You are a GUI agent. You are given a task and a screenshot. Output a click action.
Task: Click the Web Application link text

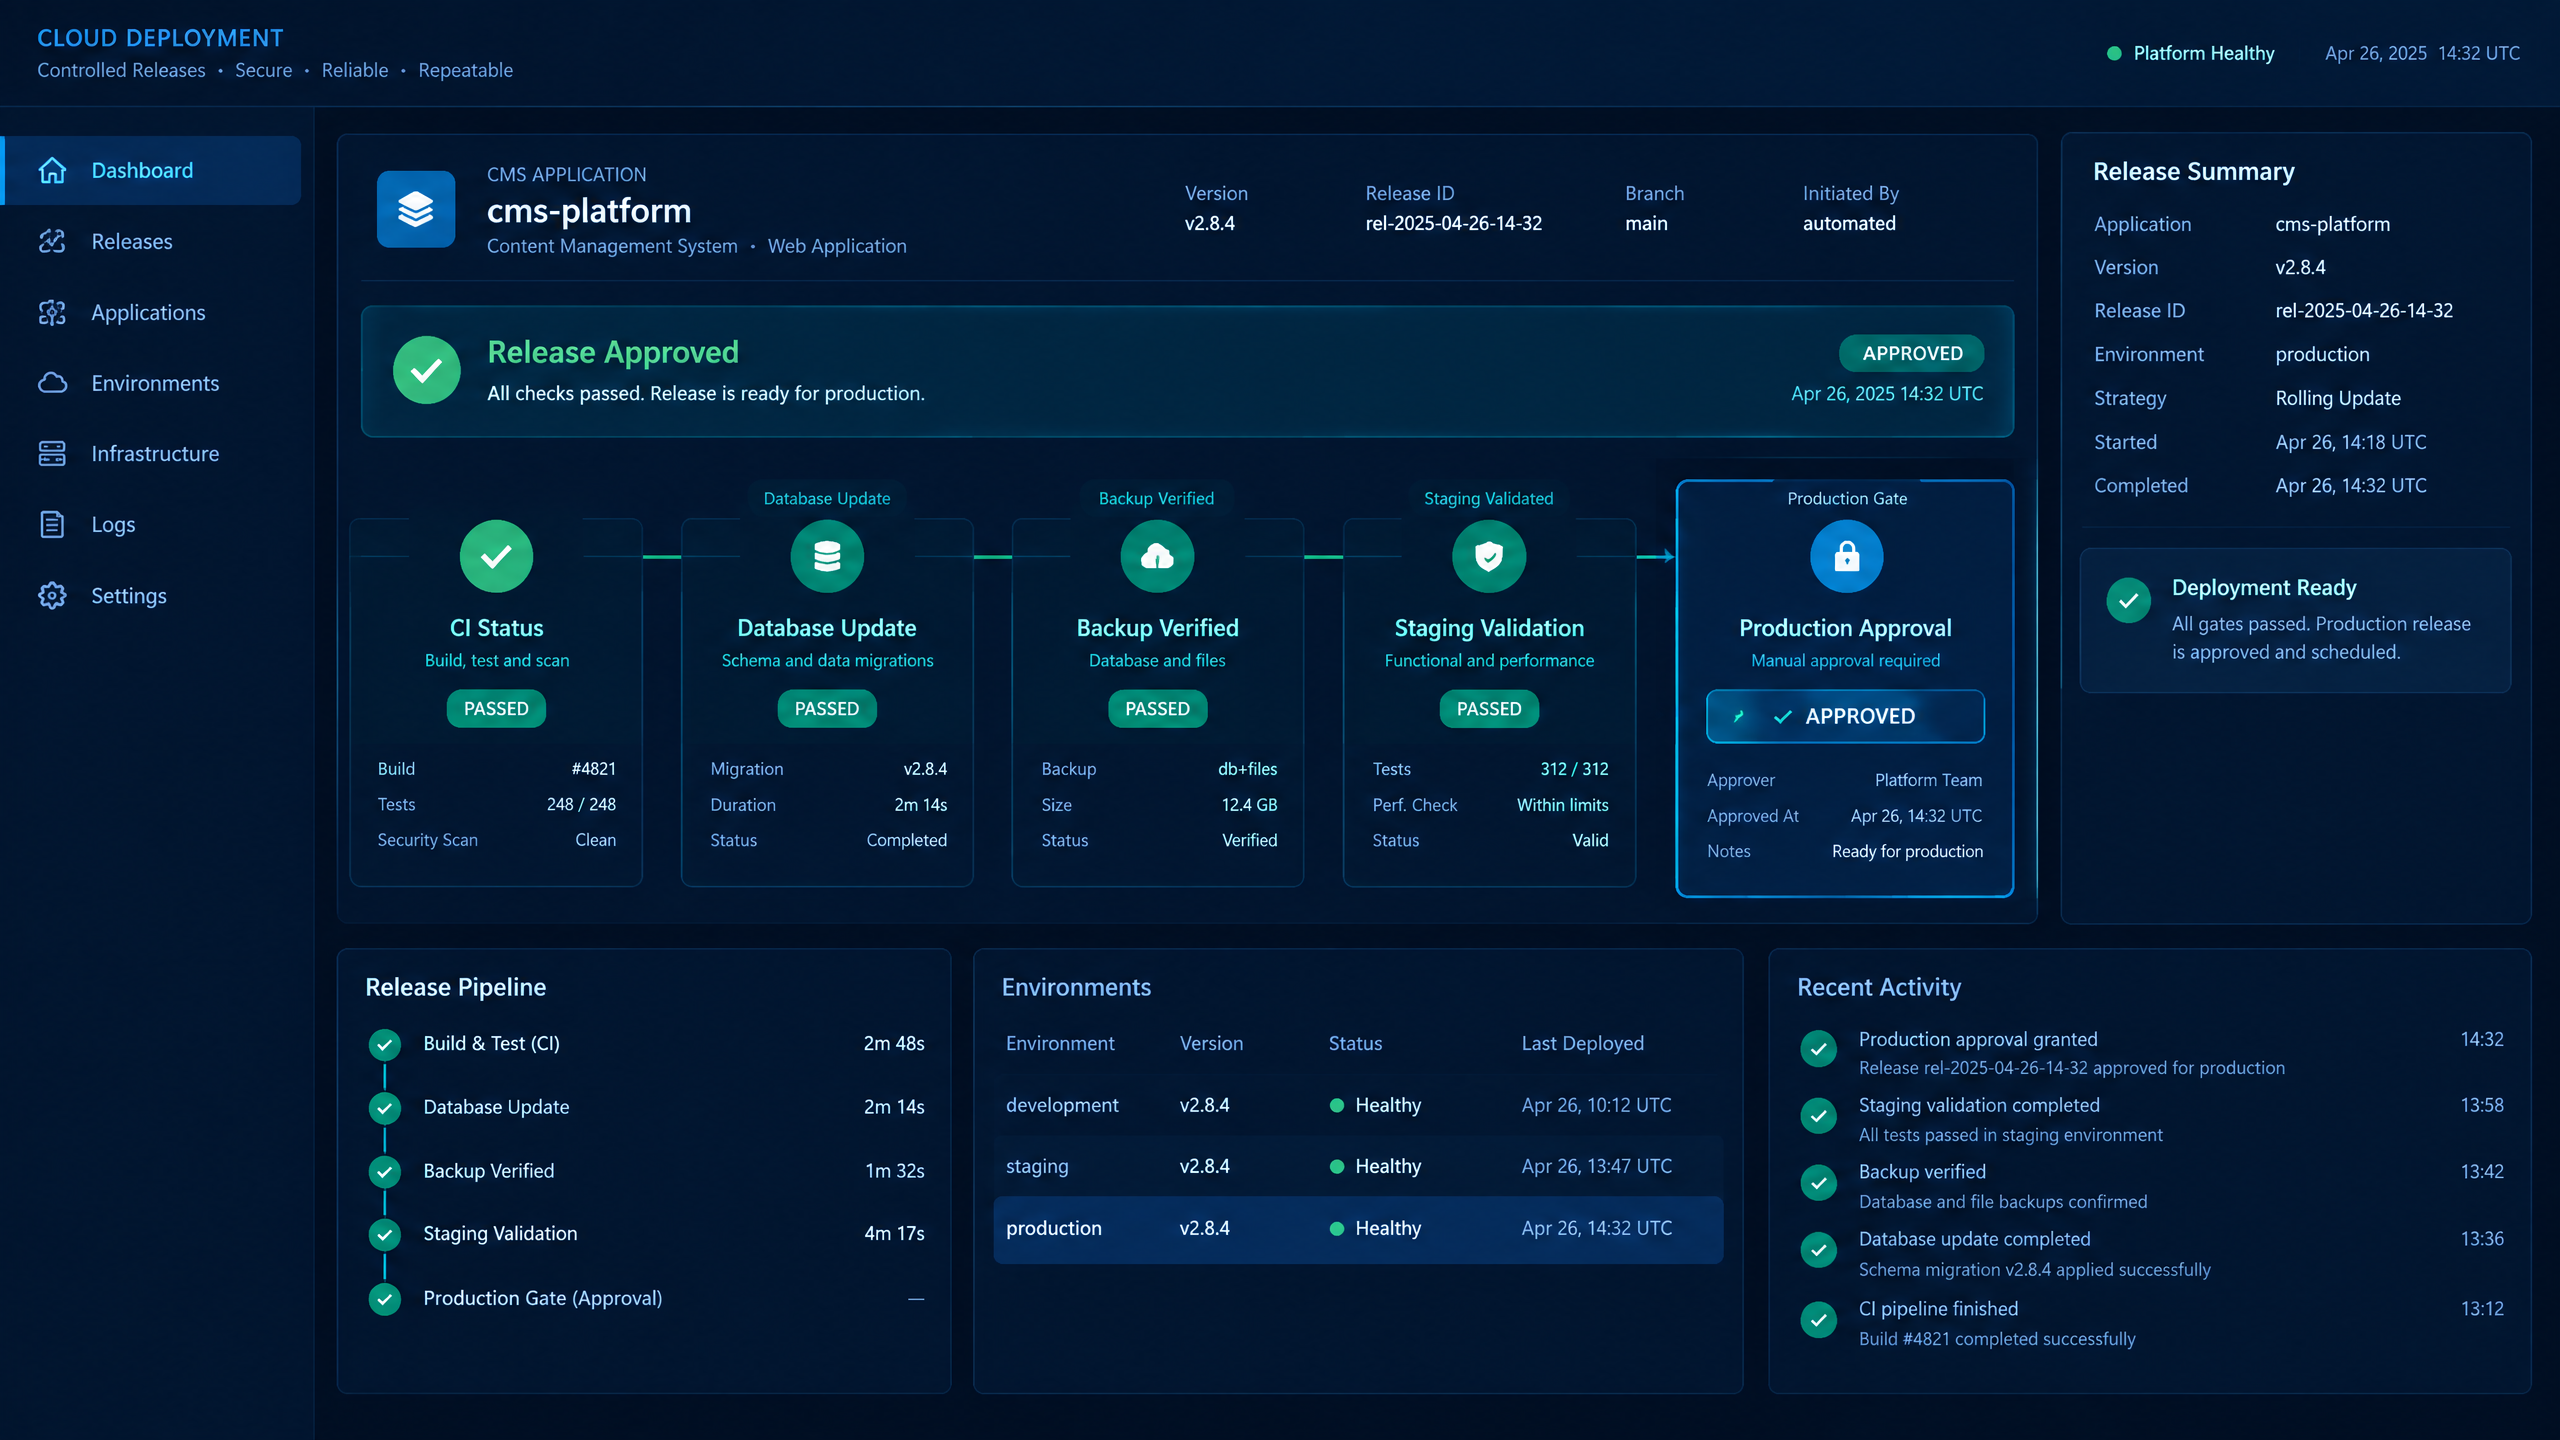coord(837,246)
